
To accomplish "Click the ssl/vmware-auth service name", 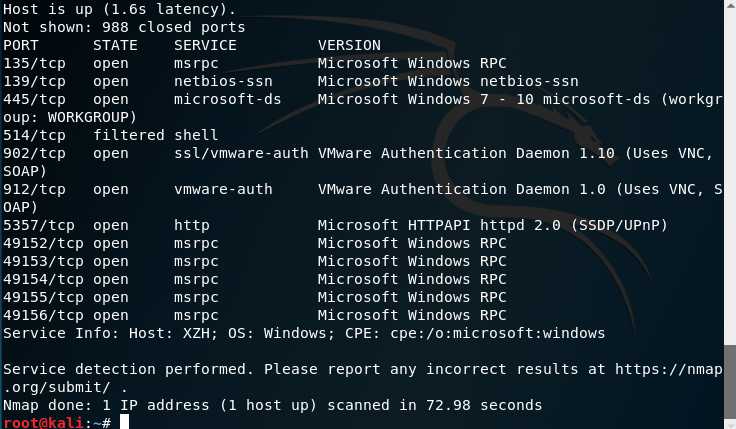I will coord(241,153).
